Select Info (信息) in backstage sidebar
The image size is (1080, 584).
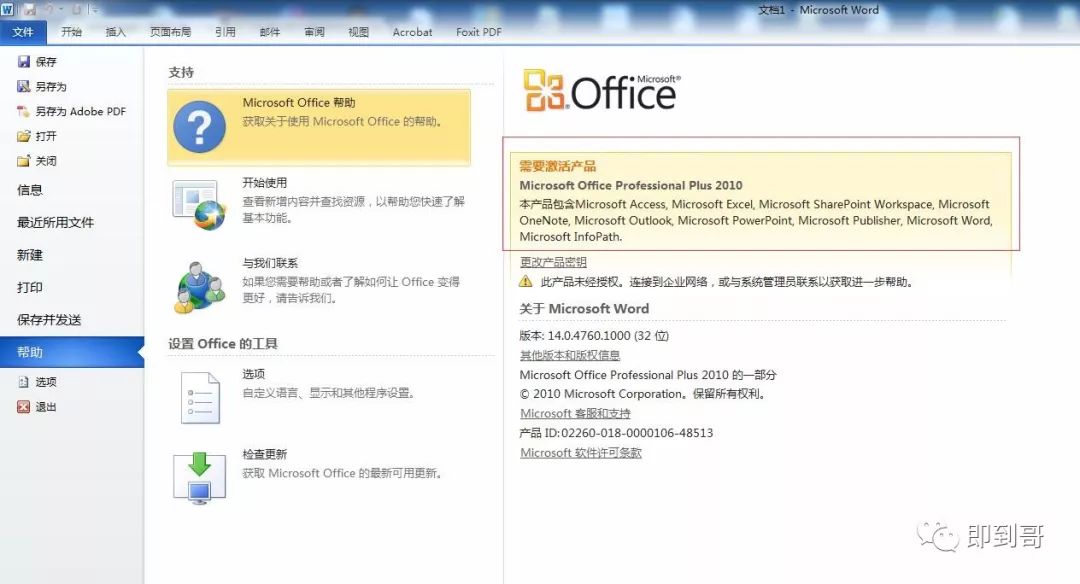(30, 190)
